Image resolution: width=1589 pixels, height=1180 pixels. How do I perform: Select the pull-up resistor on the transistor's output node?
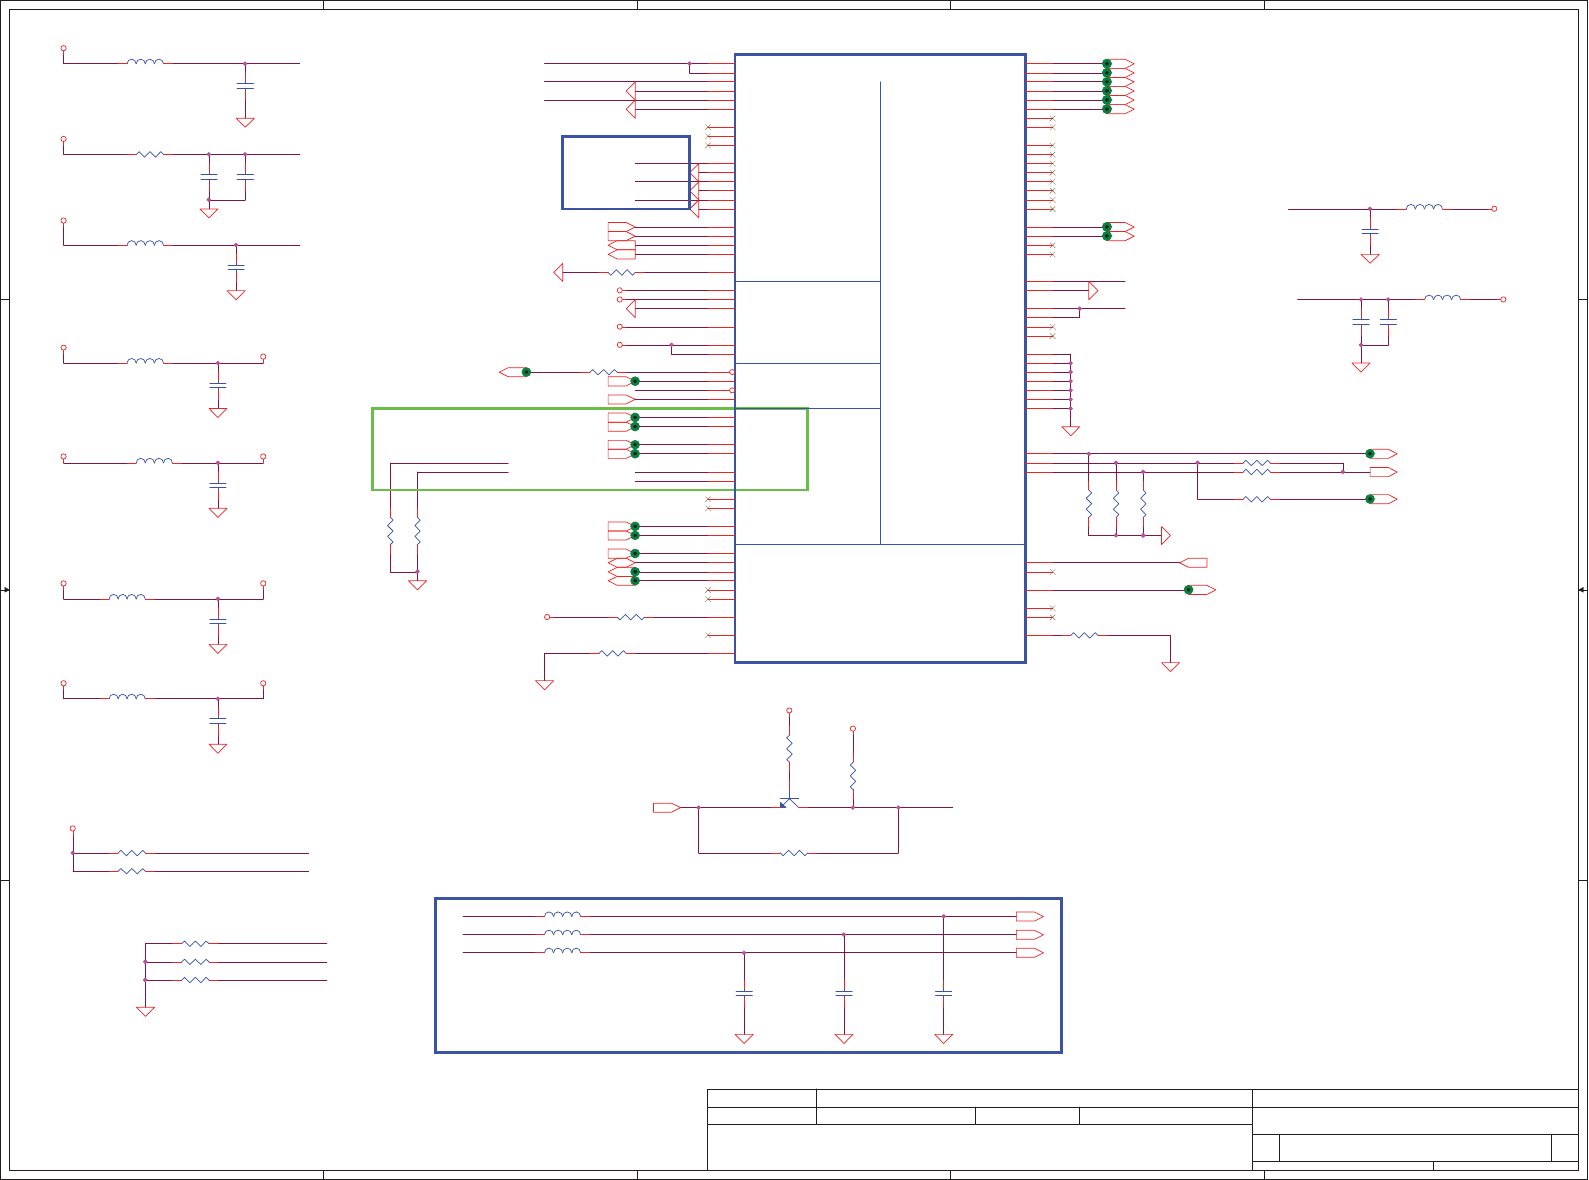pos(853,776)
